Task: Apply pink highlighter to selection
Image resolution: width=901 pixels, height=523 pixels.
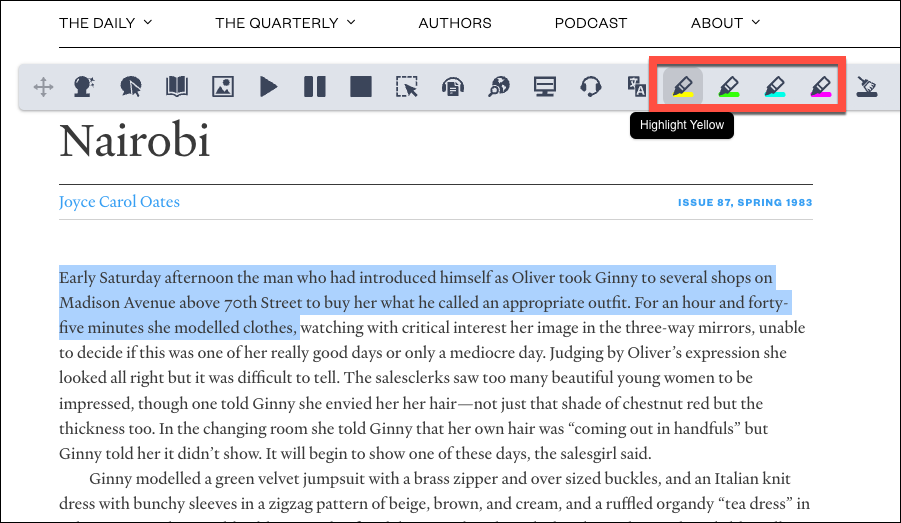Action: pyautogui.click(x=821, y=87)
